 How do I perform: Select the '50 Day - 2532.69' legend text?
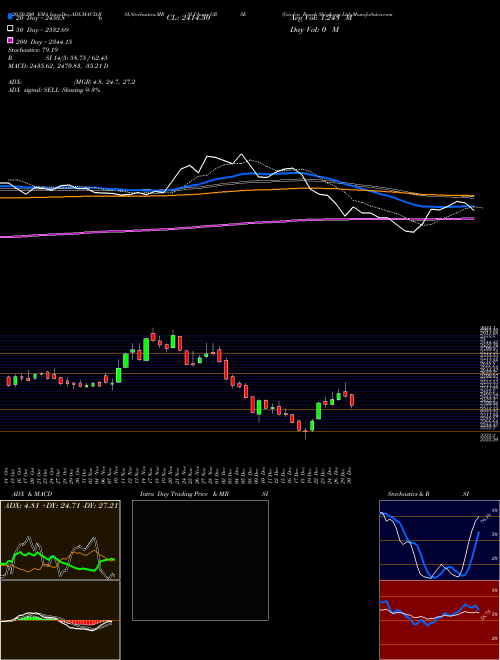click(x=42, y=29)
